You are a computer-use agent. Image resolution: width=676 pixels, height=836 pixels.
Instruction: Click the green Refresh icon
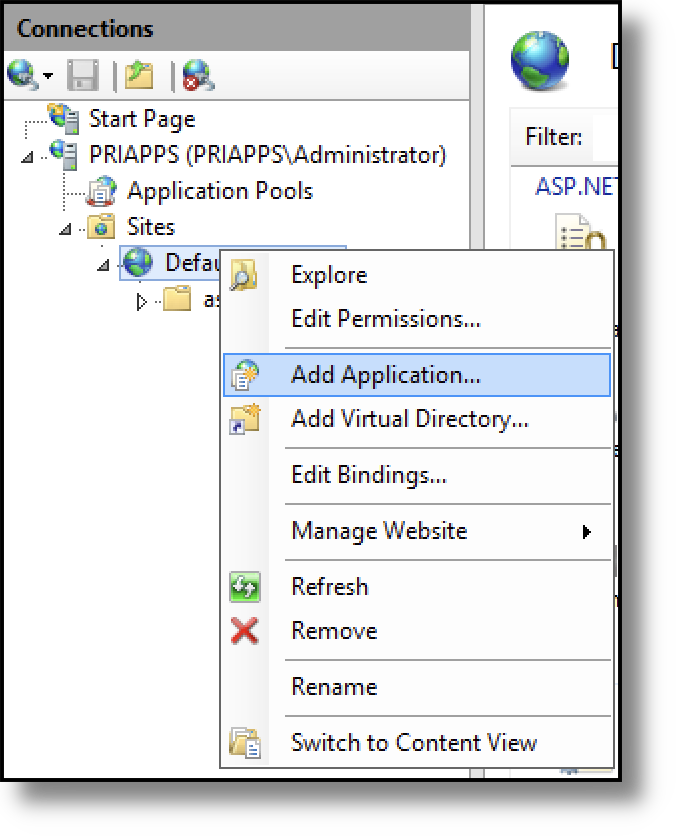pos(245,587)
